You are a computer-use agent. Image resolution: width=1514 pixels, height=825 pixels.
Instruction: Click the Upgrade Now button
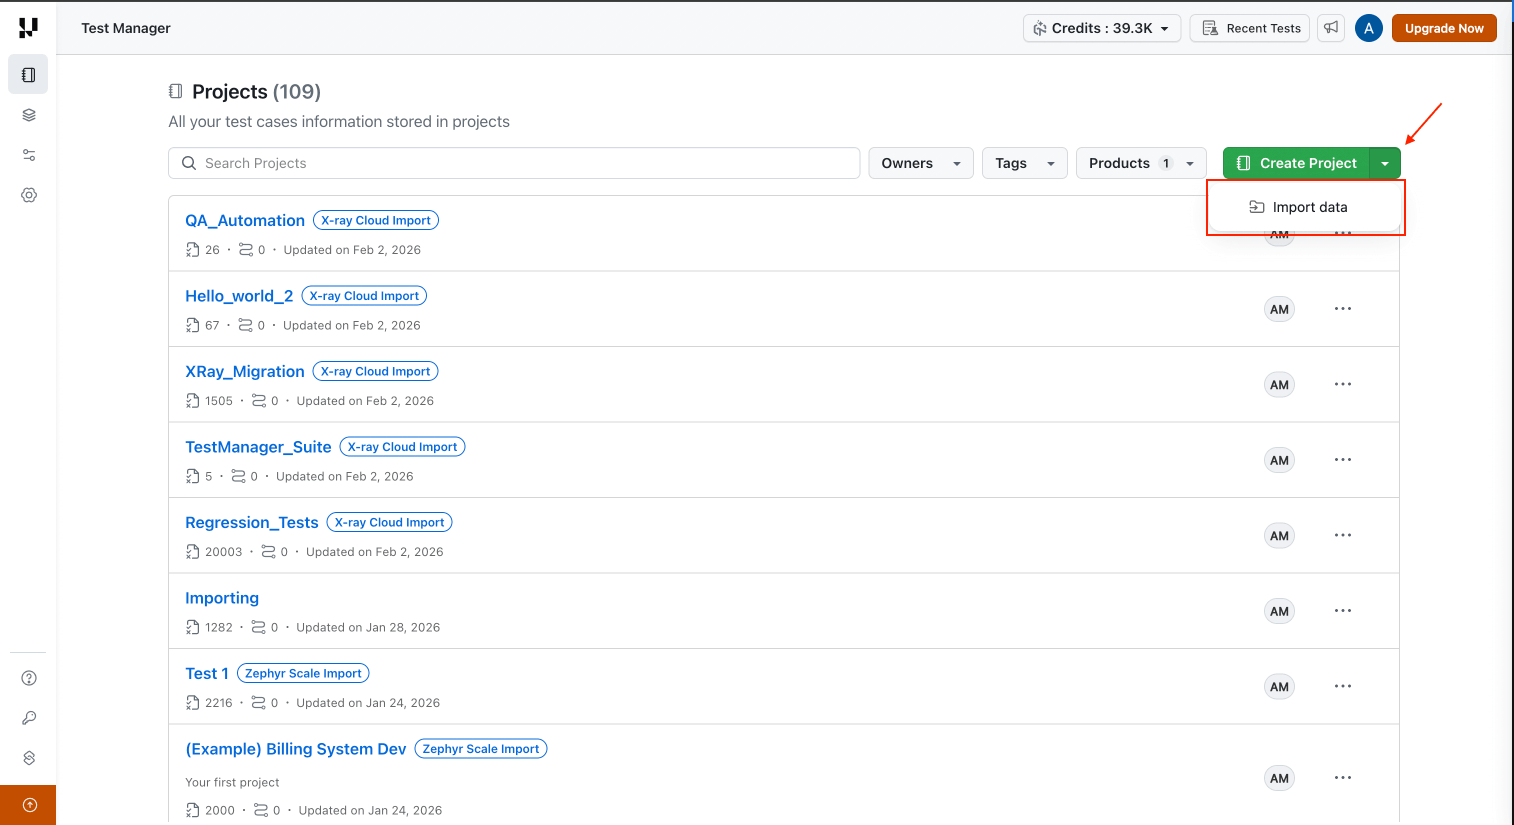(1444, 28)
